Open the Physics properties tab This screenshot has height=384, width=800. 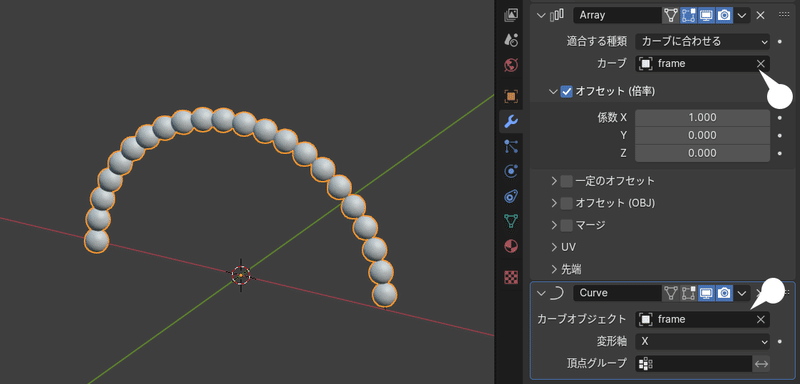click(x=511, y=171)
